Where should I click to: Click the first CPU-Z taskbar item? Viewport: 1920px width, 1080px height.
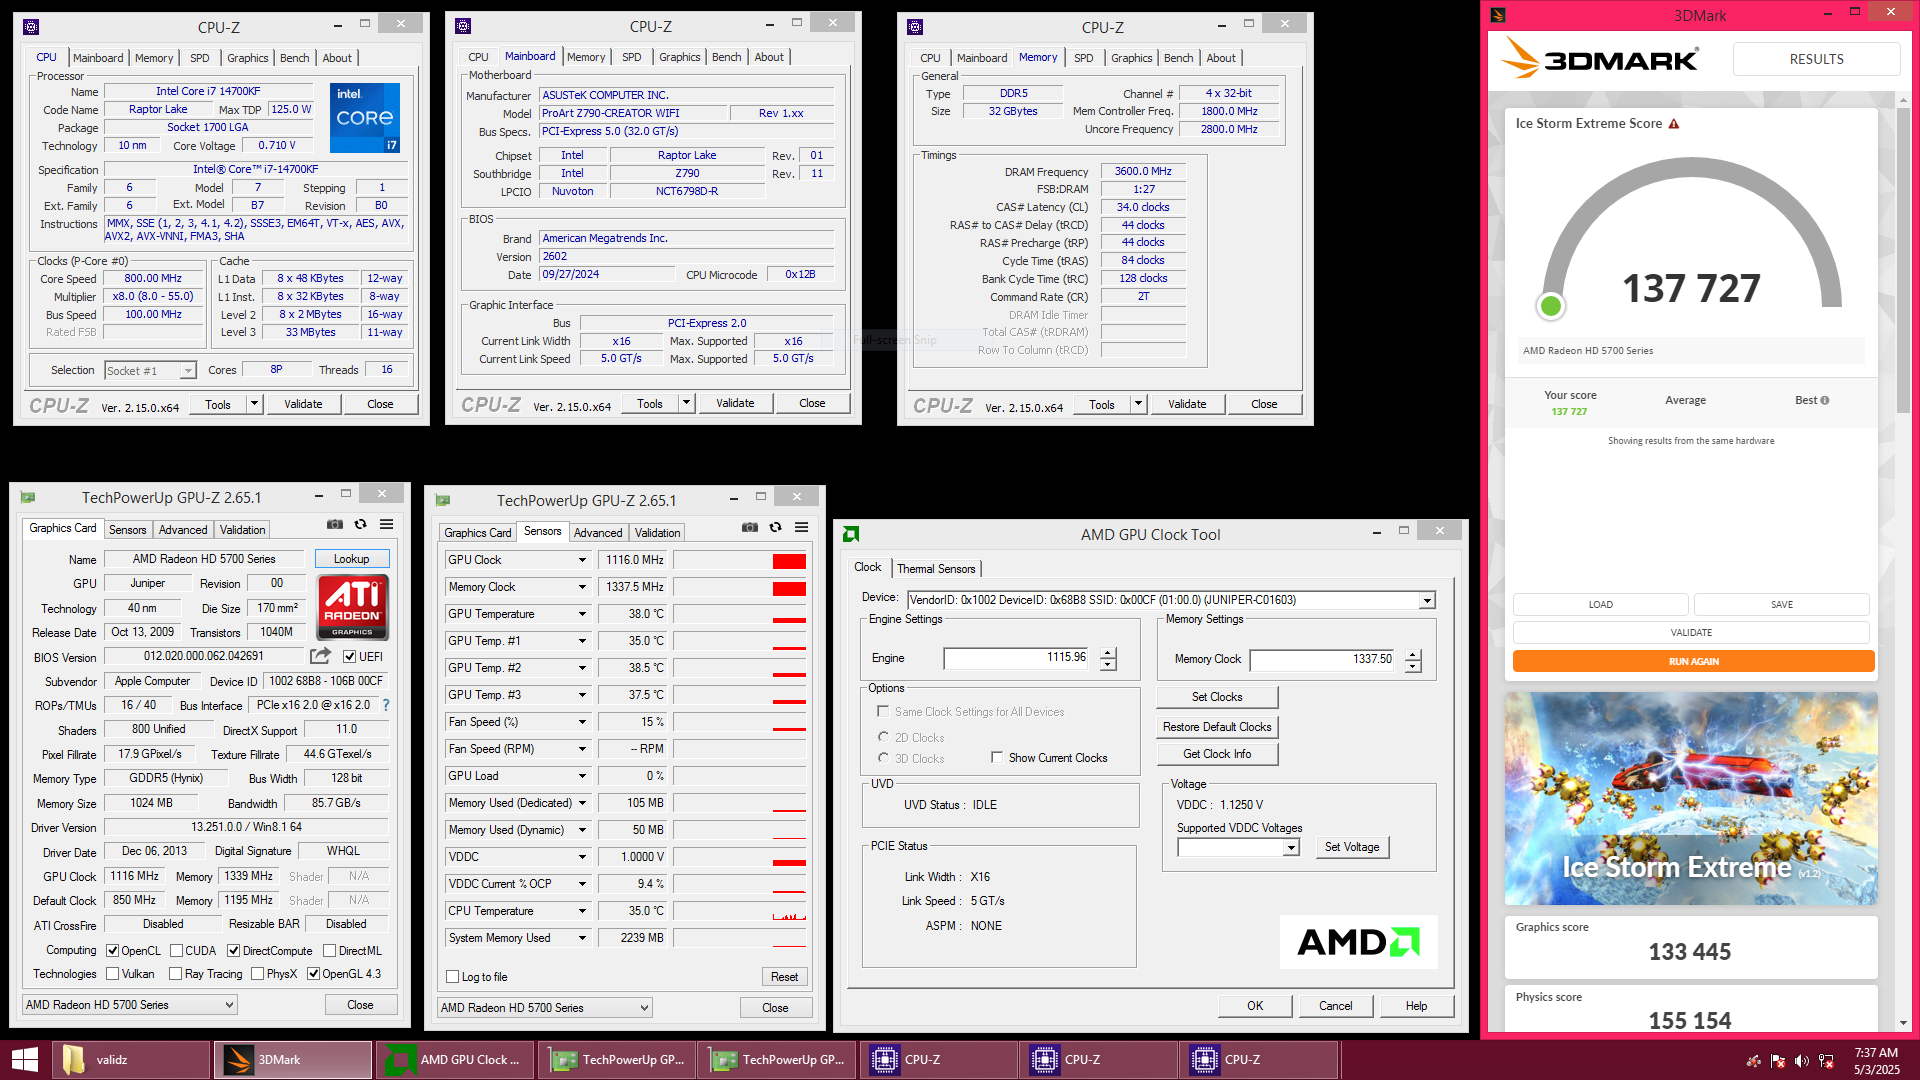(938, 1060)
